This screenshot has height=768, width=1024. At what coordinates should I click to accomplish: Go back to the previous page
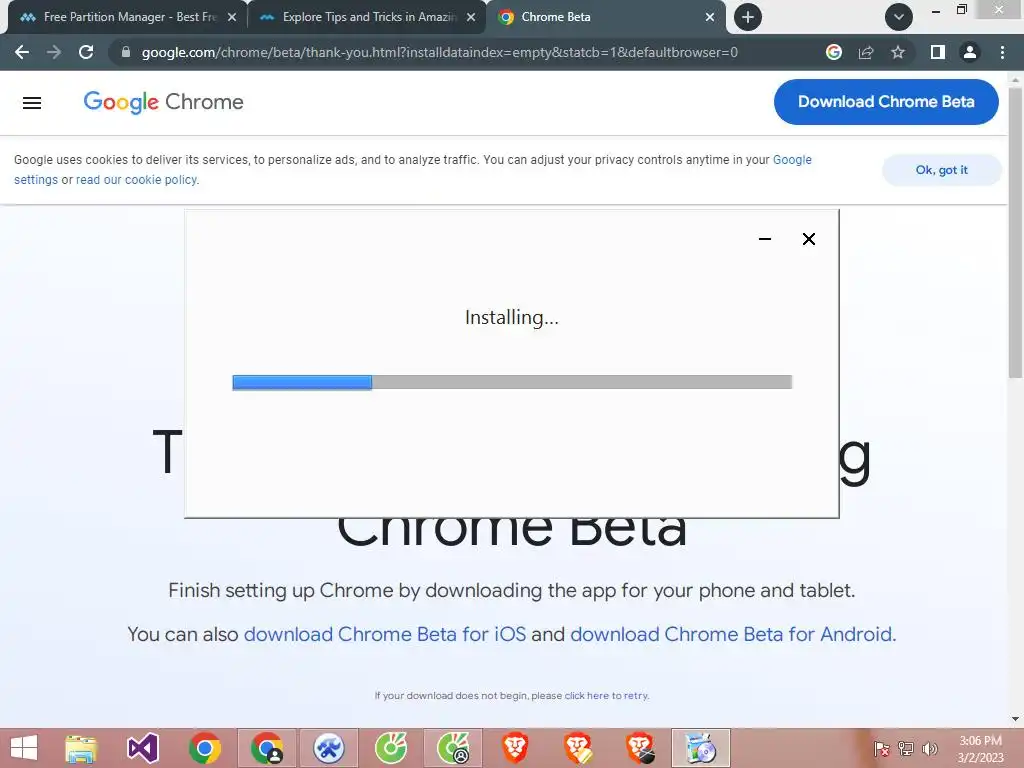[x=22, y=52]
